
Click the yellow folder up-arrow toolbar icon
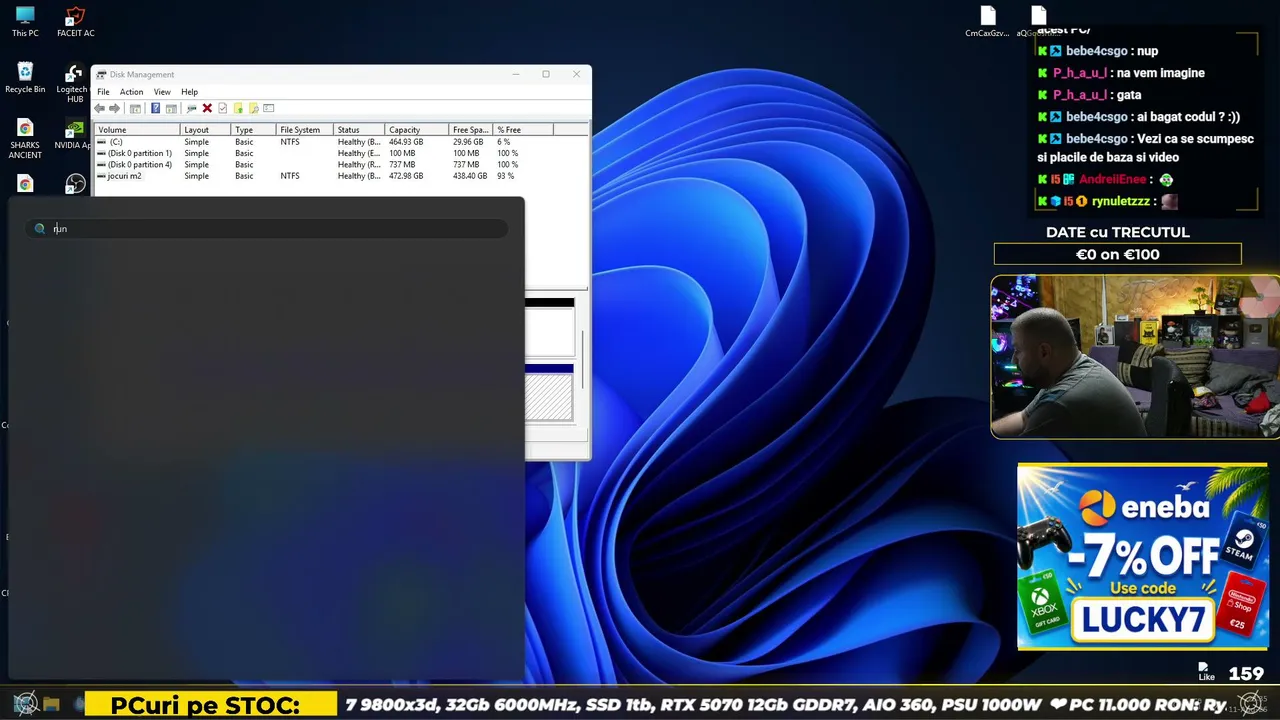click(x=238, y=108)
